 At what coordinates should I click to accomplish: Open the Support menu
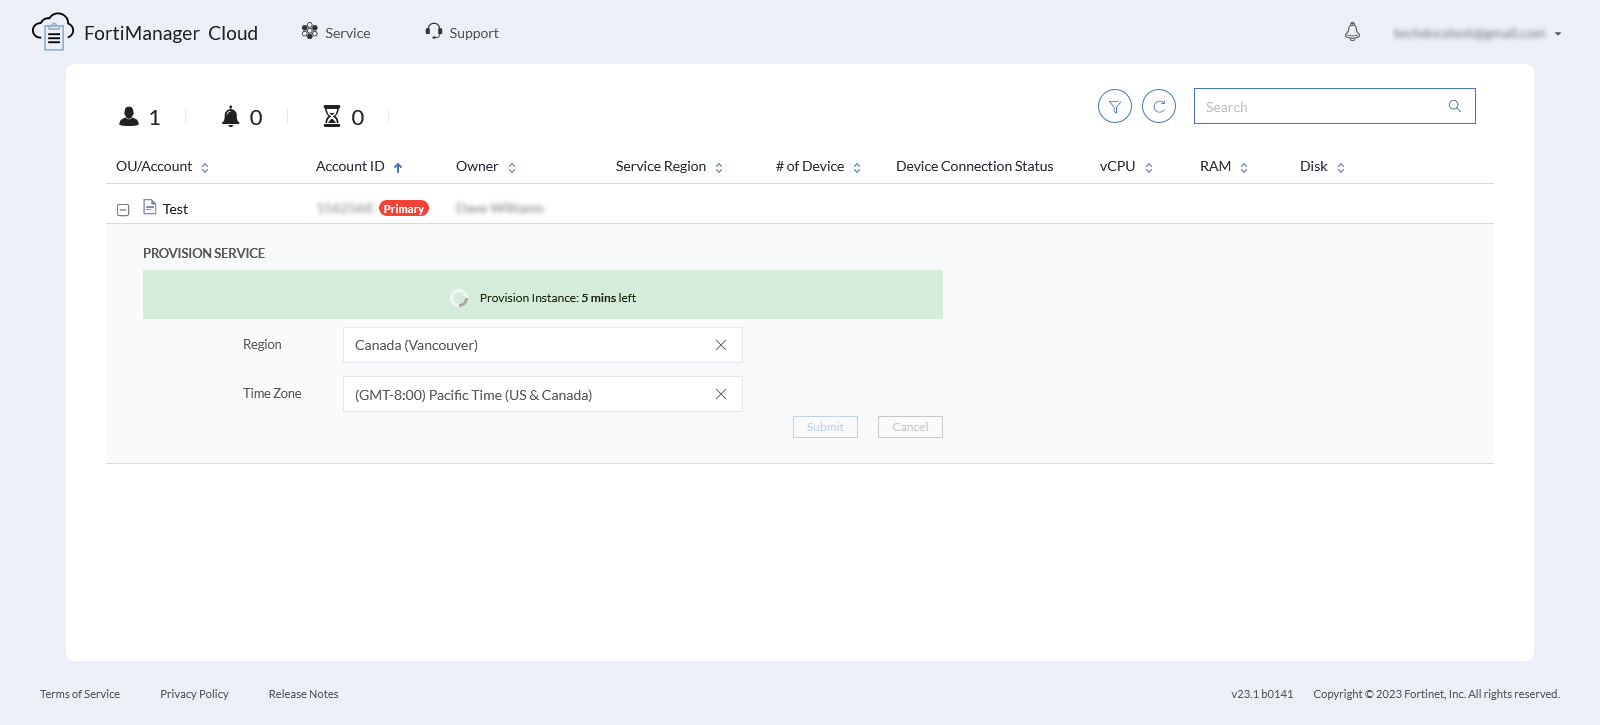[x=462, y=33]
